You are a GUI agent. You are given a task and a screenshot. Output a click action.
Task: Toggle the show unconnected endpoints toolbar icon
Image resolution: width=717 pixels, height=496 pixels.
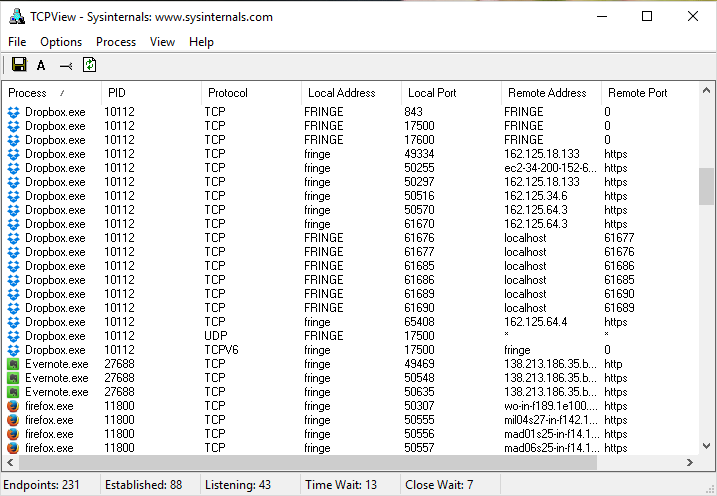tap(66, 65)
